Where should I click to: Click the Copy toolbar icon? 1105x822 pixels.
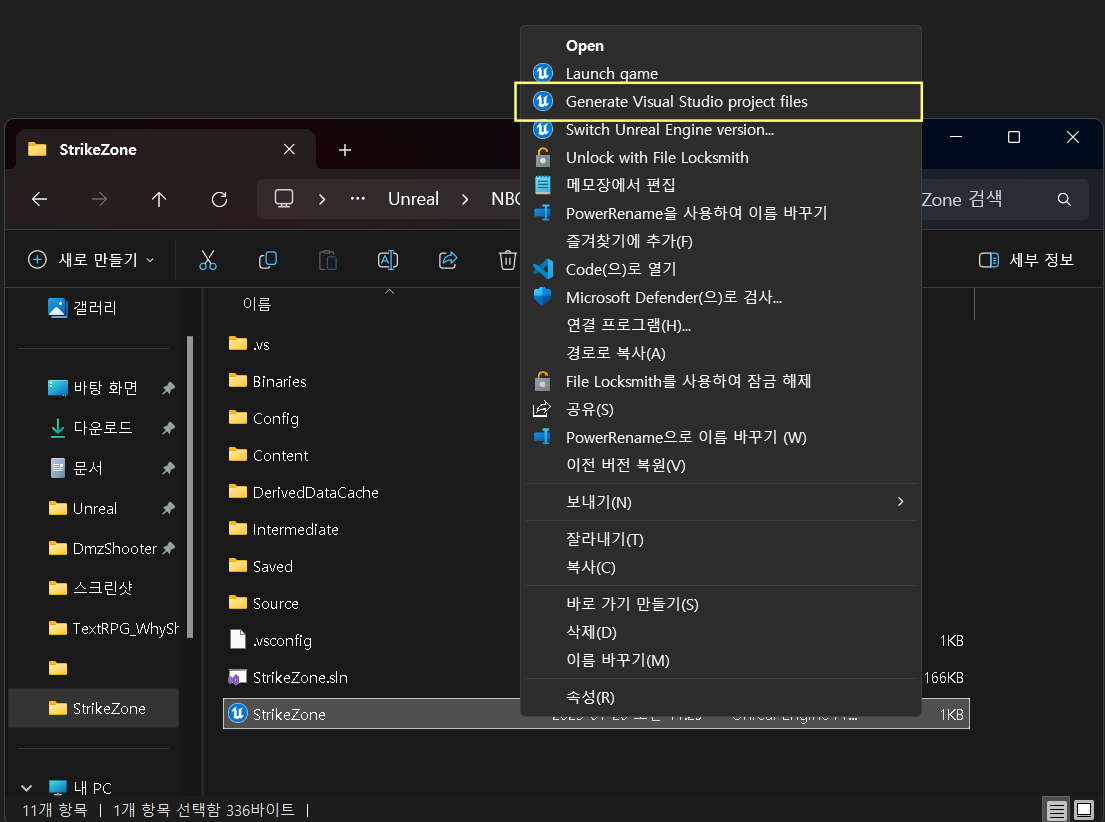(x=268, y=260)
